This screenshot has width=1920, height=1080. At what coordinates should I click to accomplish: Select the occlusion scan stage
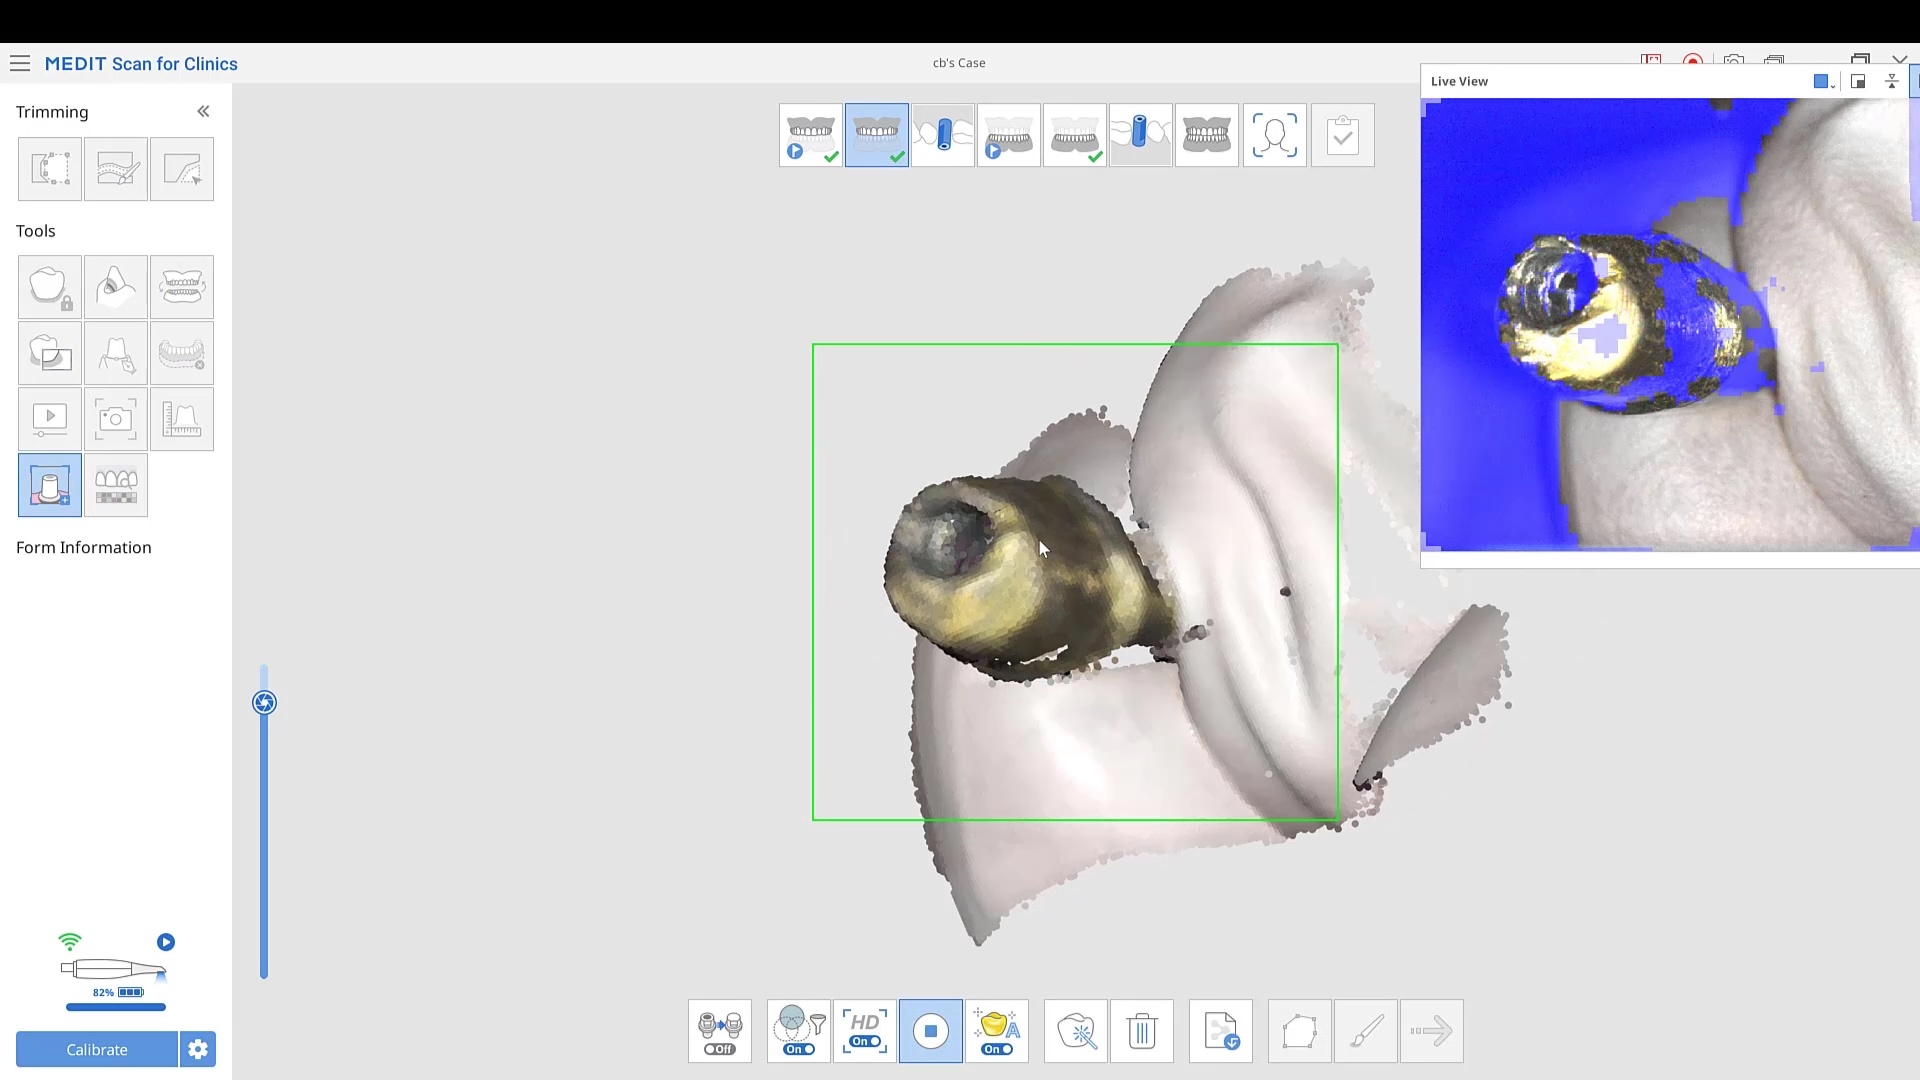(1207, 135)
